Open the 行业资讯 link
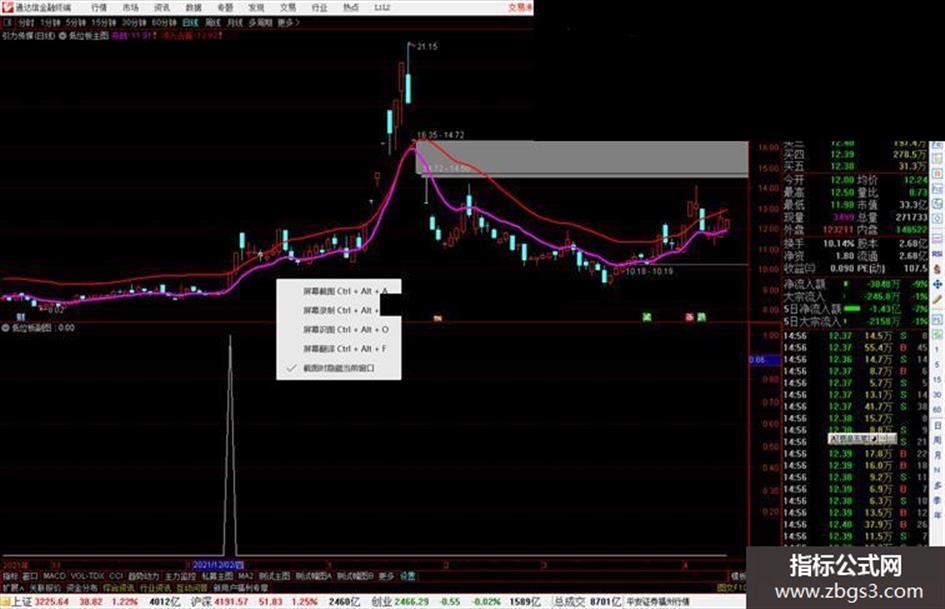945x609 pixels. tap(155, 588)
